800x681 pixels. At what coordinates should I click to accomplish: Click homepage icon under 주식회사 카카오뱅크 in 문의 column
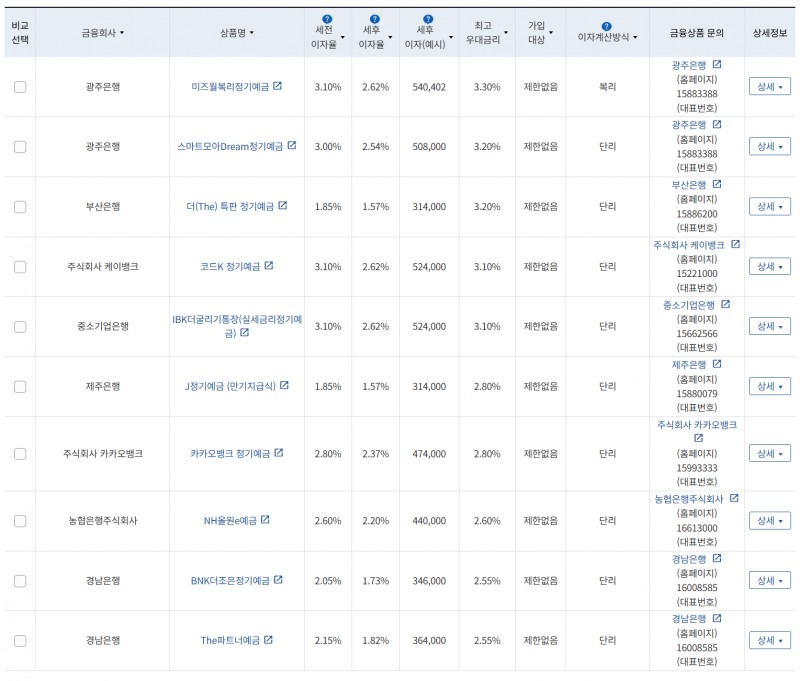(x=698, y=438)
